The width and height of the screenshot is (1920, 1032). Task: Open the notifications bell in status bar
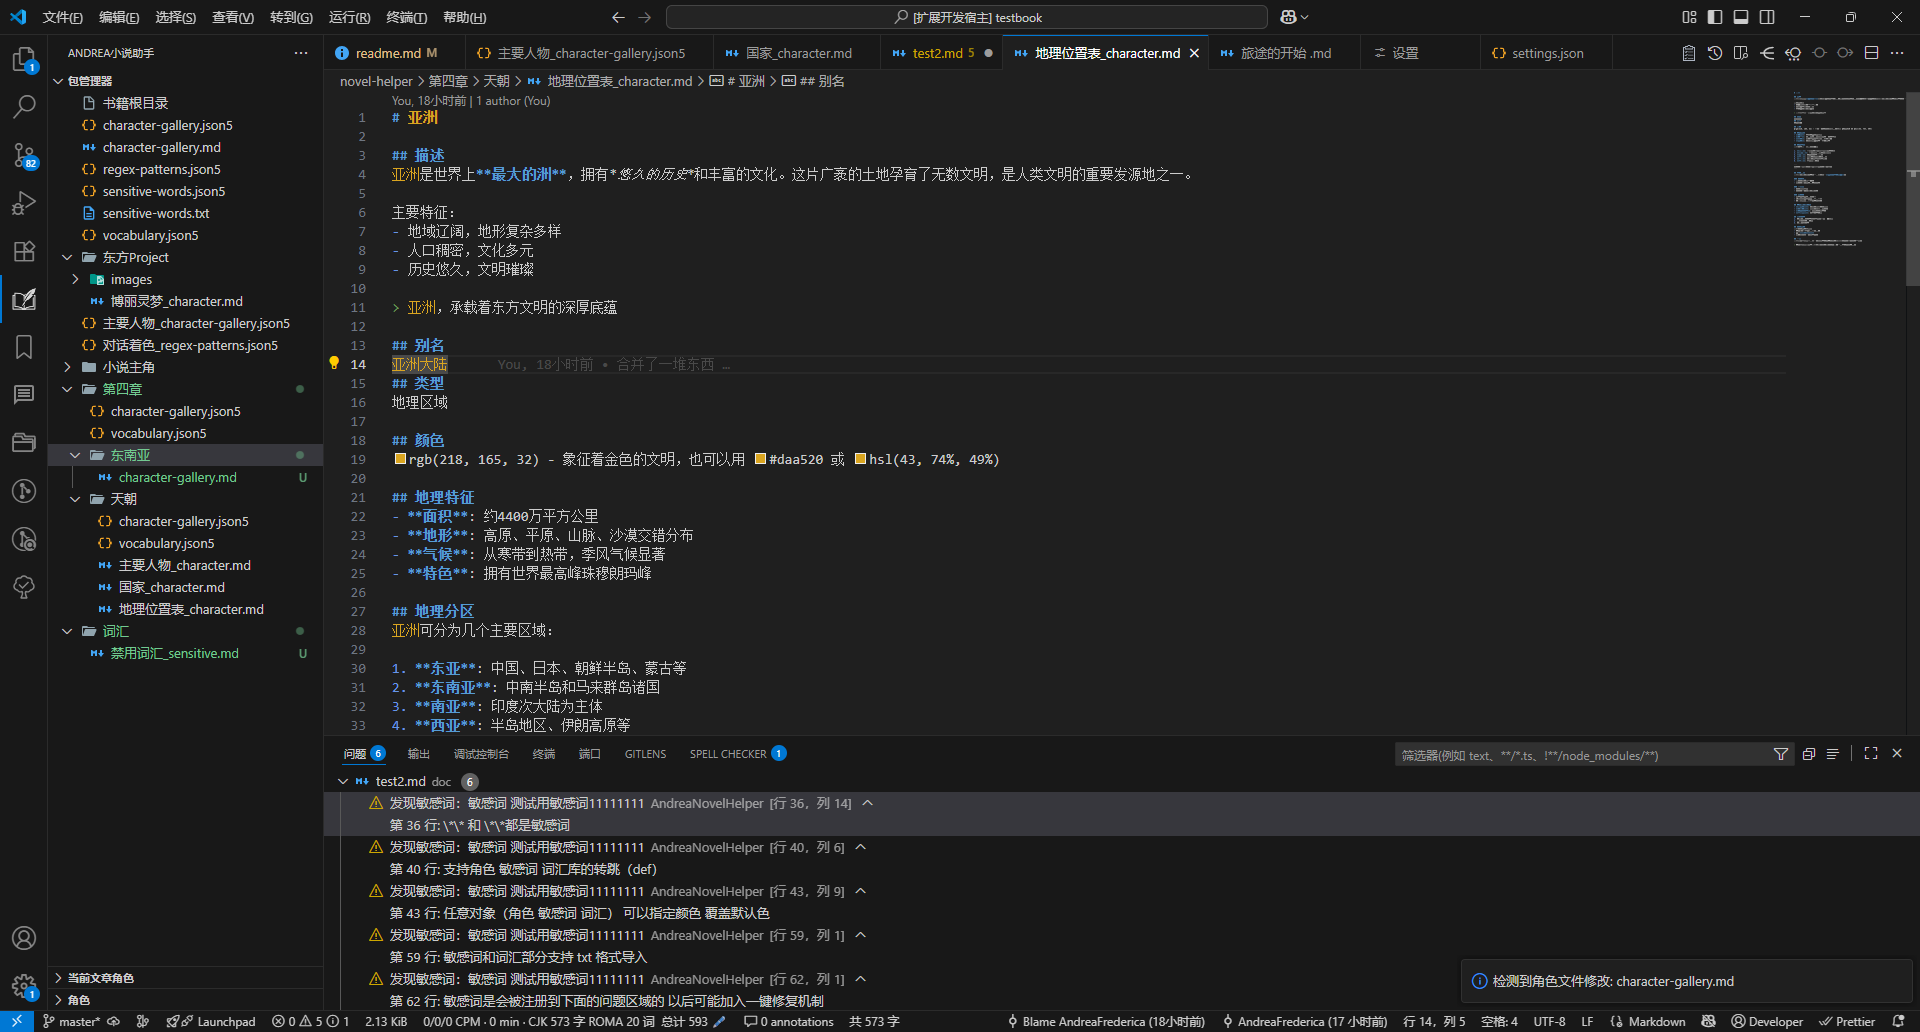coord(1899,1021)
